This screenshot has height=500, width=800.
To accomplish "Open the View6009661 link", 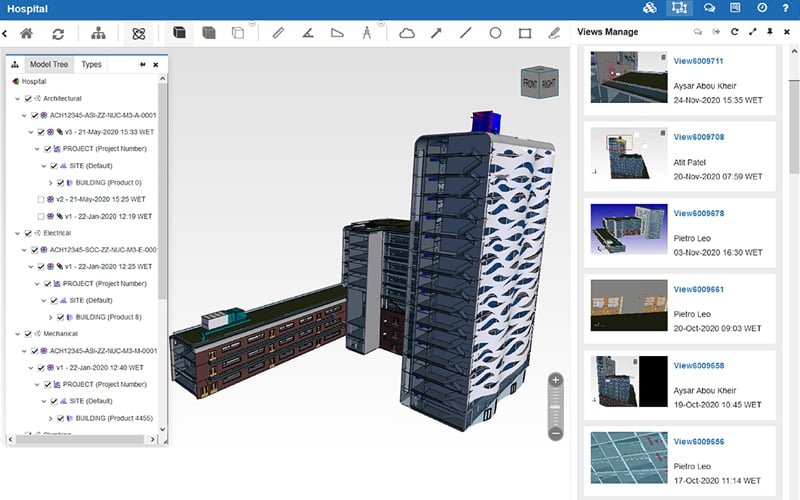I will [x=698, y=289].
